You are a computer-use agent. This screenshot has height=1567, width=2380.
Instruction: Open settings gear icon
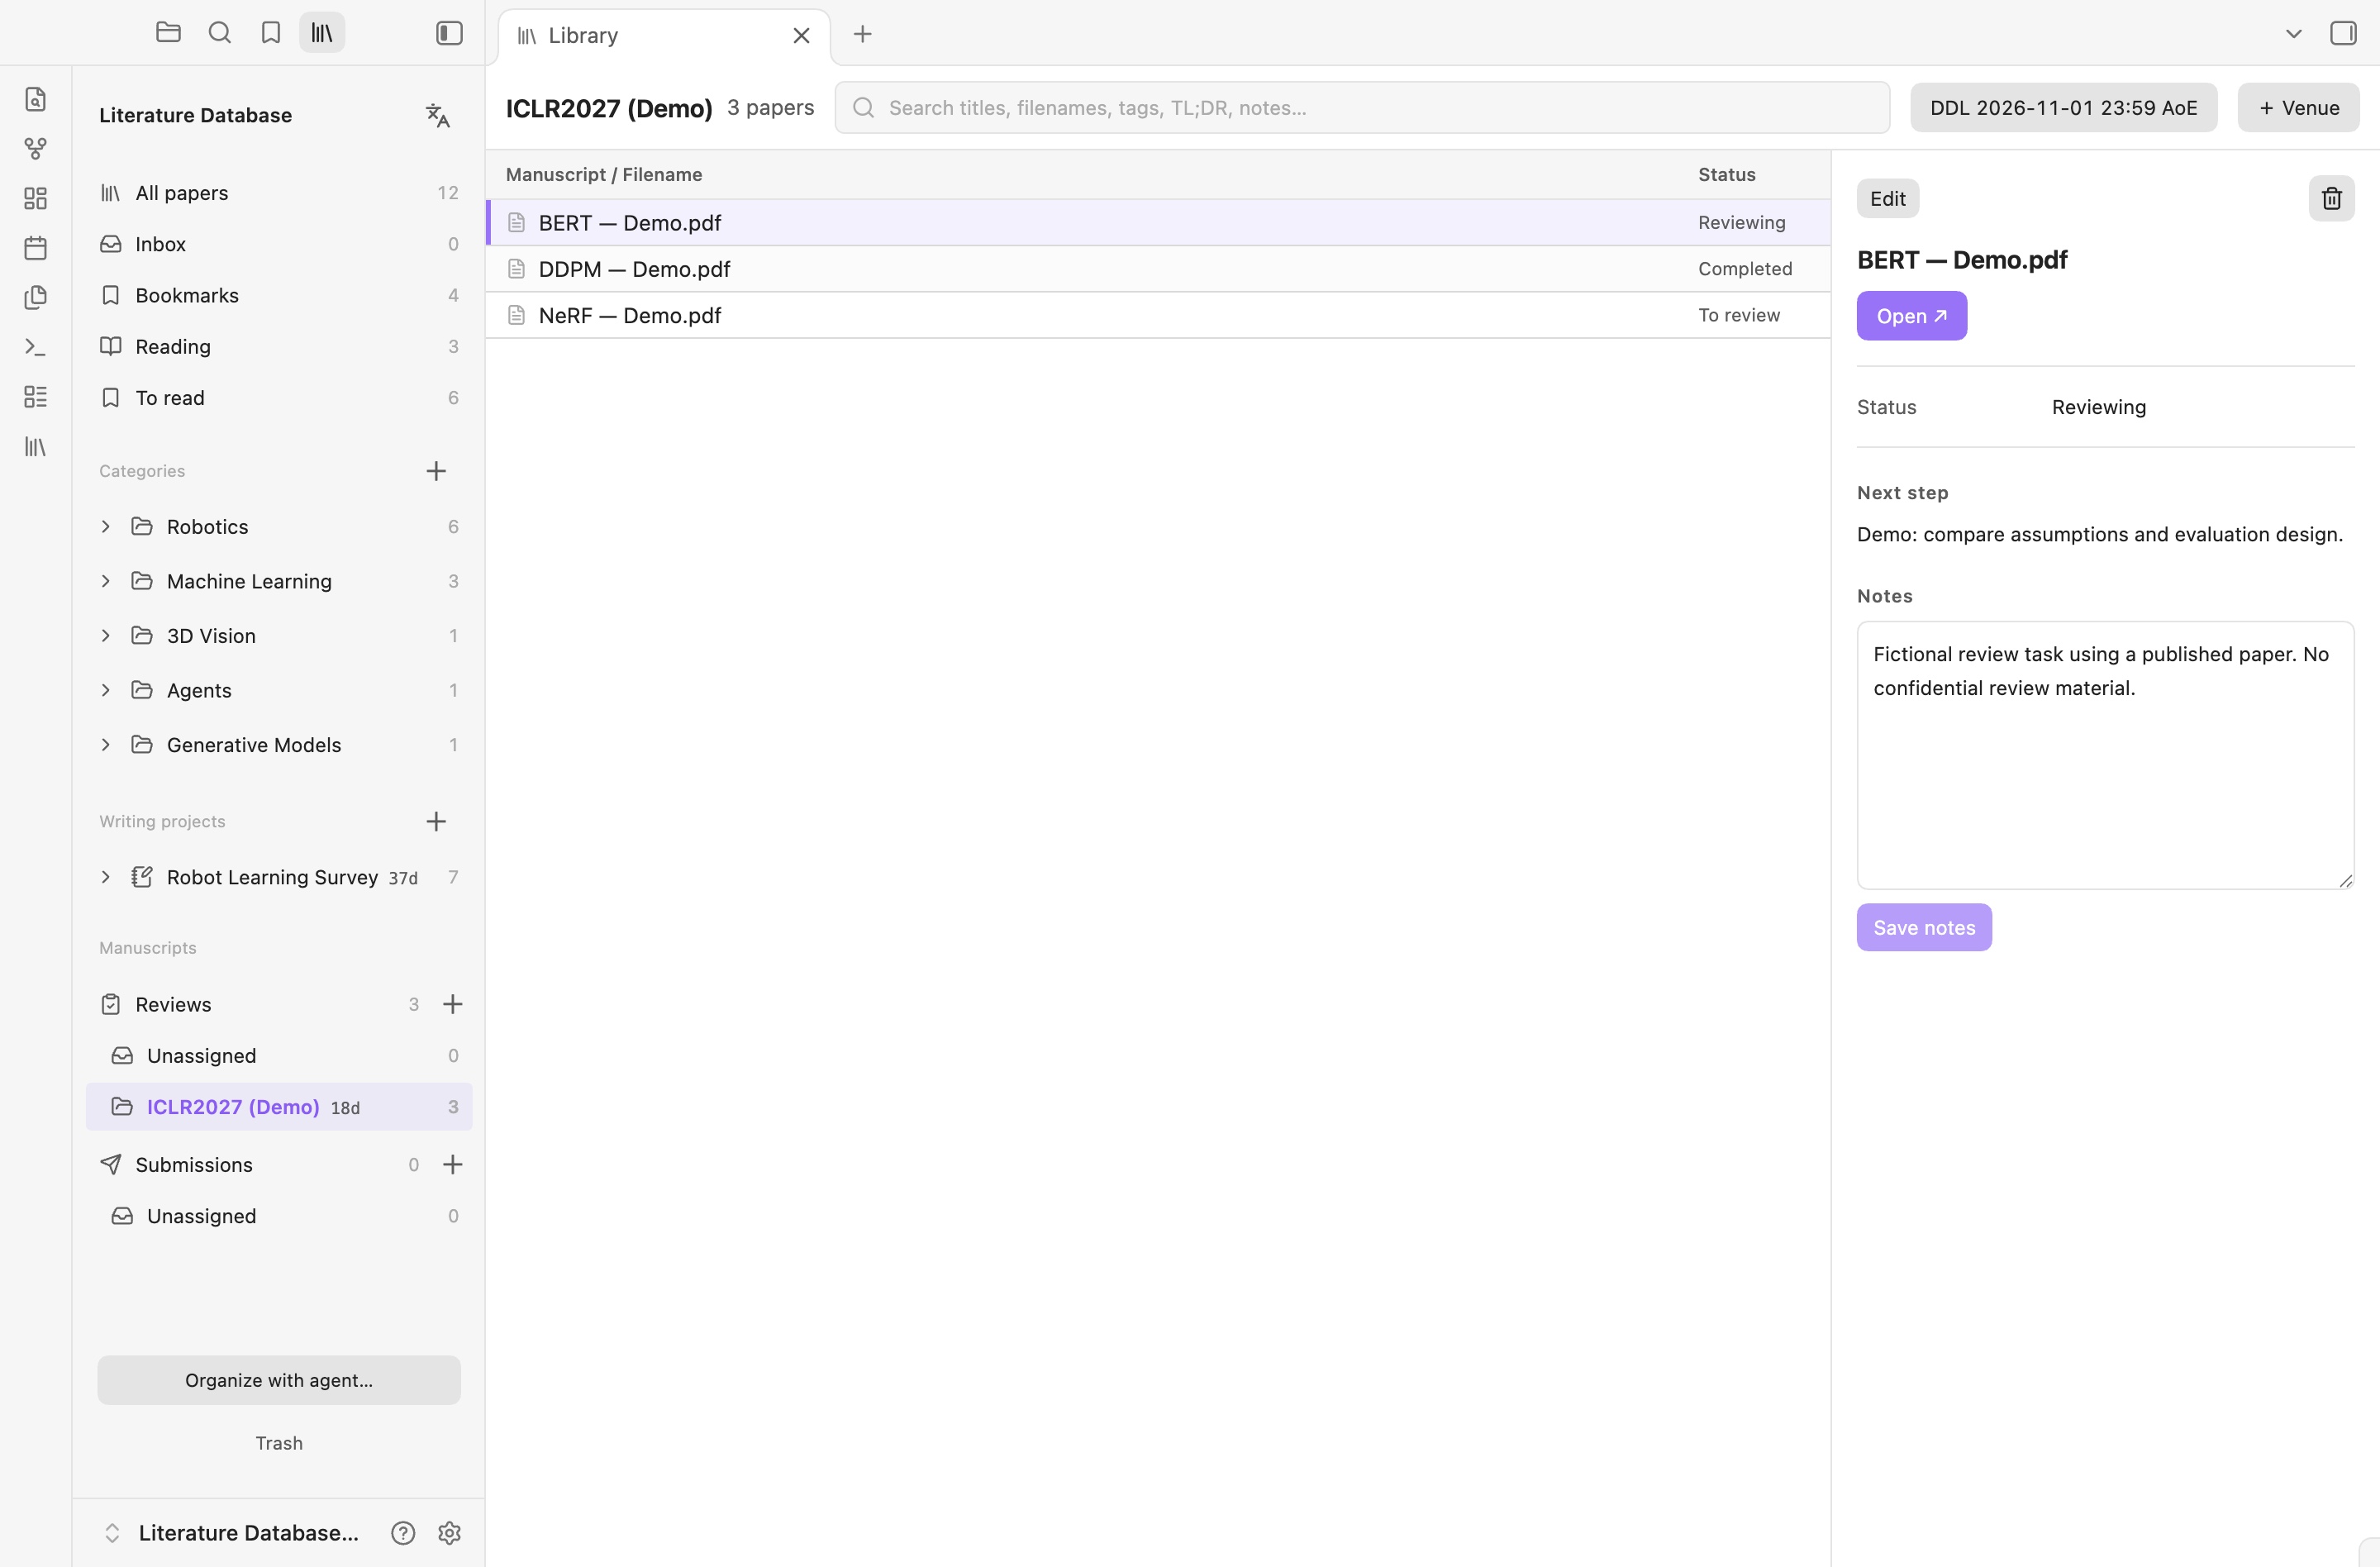[x=450, y=1533]
